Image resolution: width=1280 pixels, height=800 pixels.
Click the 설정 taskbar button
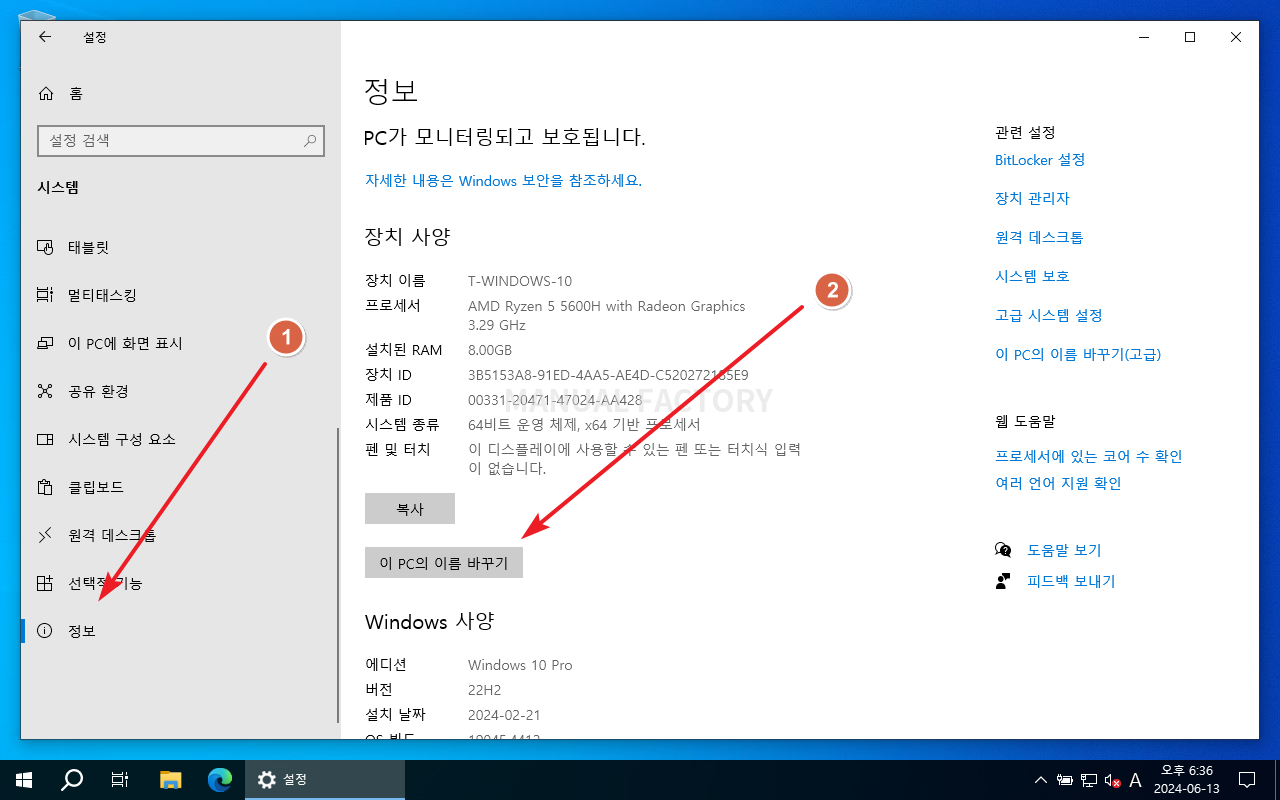coord(325,780)
